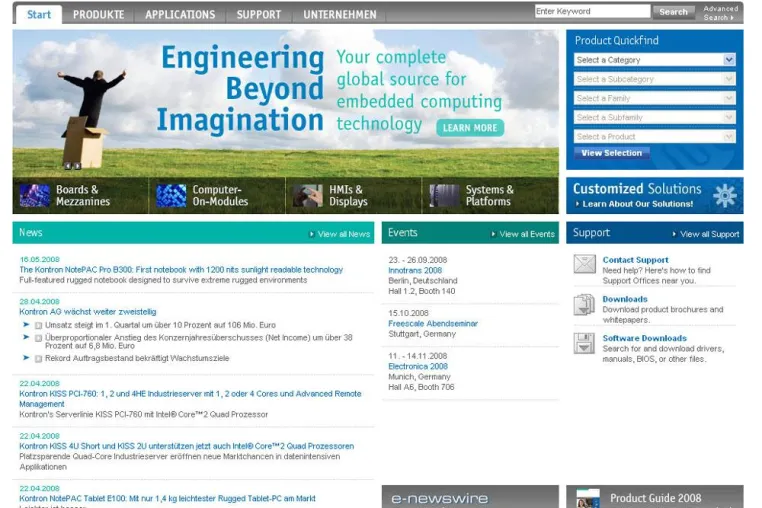Click the Contact Support envelope icon
This screenshot has width=762, height=508.
click(x=584, y=264)
